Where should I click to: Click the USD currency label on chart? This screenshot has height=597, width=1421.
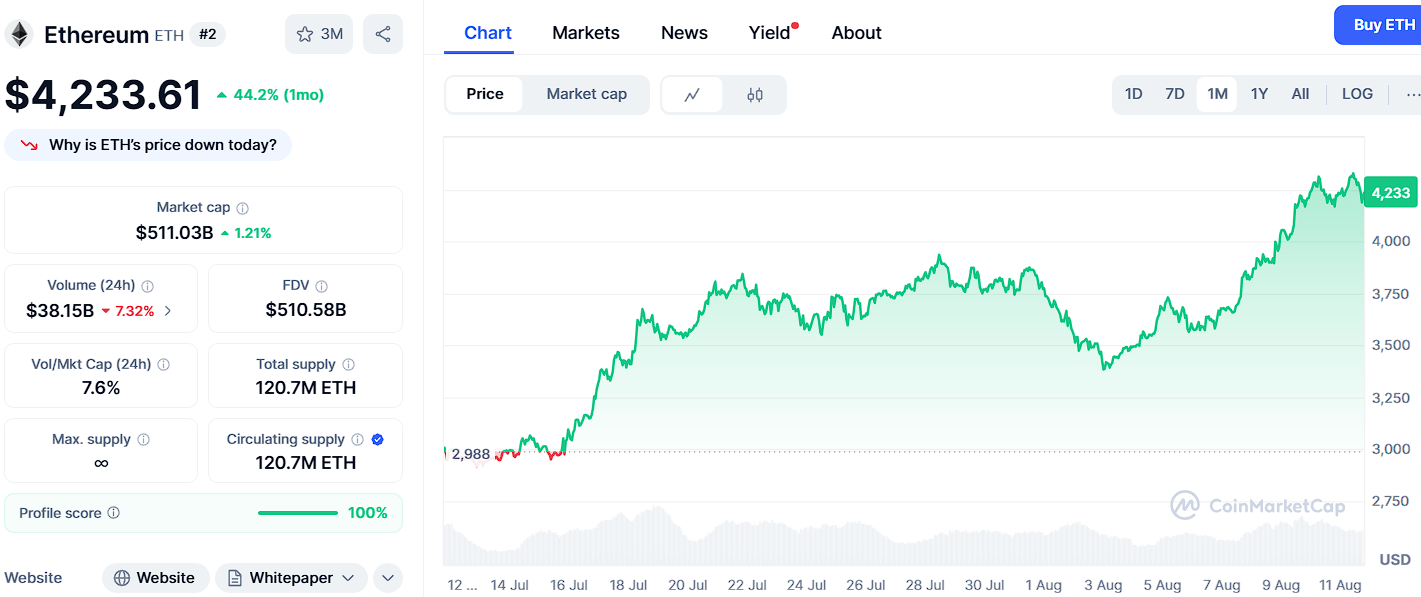(1395, 559)
